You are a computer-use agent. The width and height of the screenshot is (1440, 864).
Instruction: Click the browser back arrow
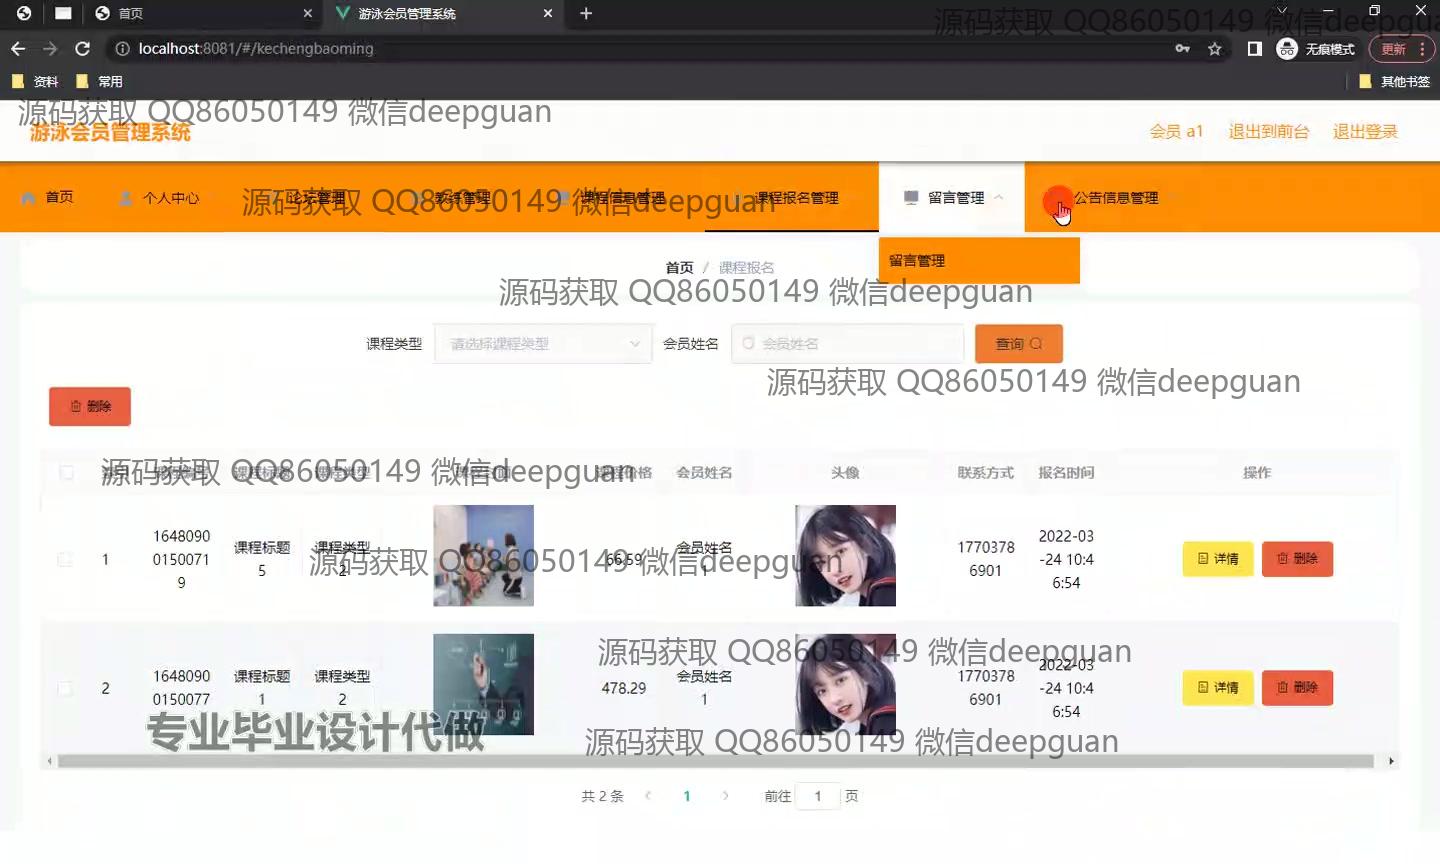(18, 49)
